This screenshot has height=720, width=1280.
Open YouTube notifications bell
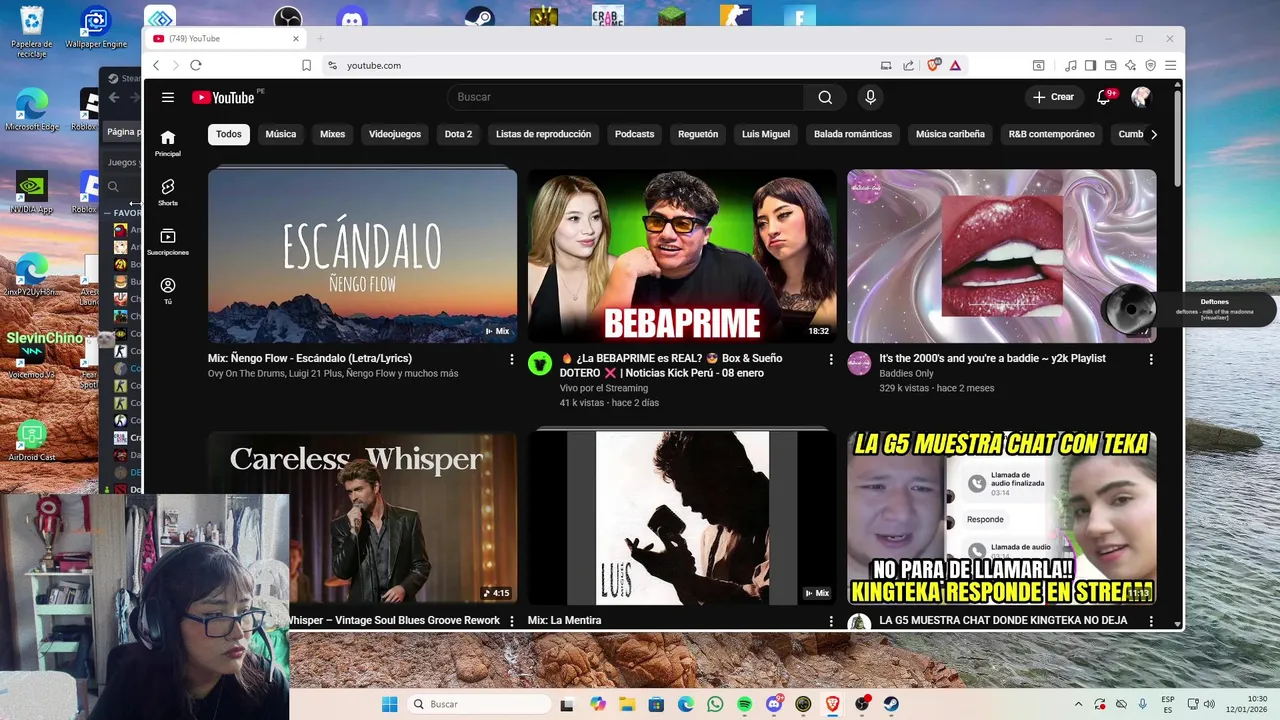point(1104,97)
